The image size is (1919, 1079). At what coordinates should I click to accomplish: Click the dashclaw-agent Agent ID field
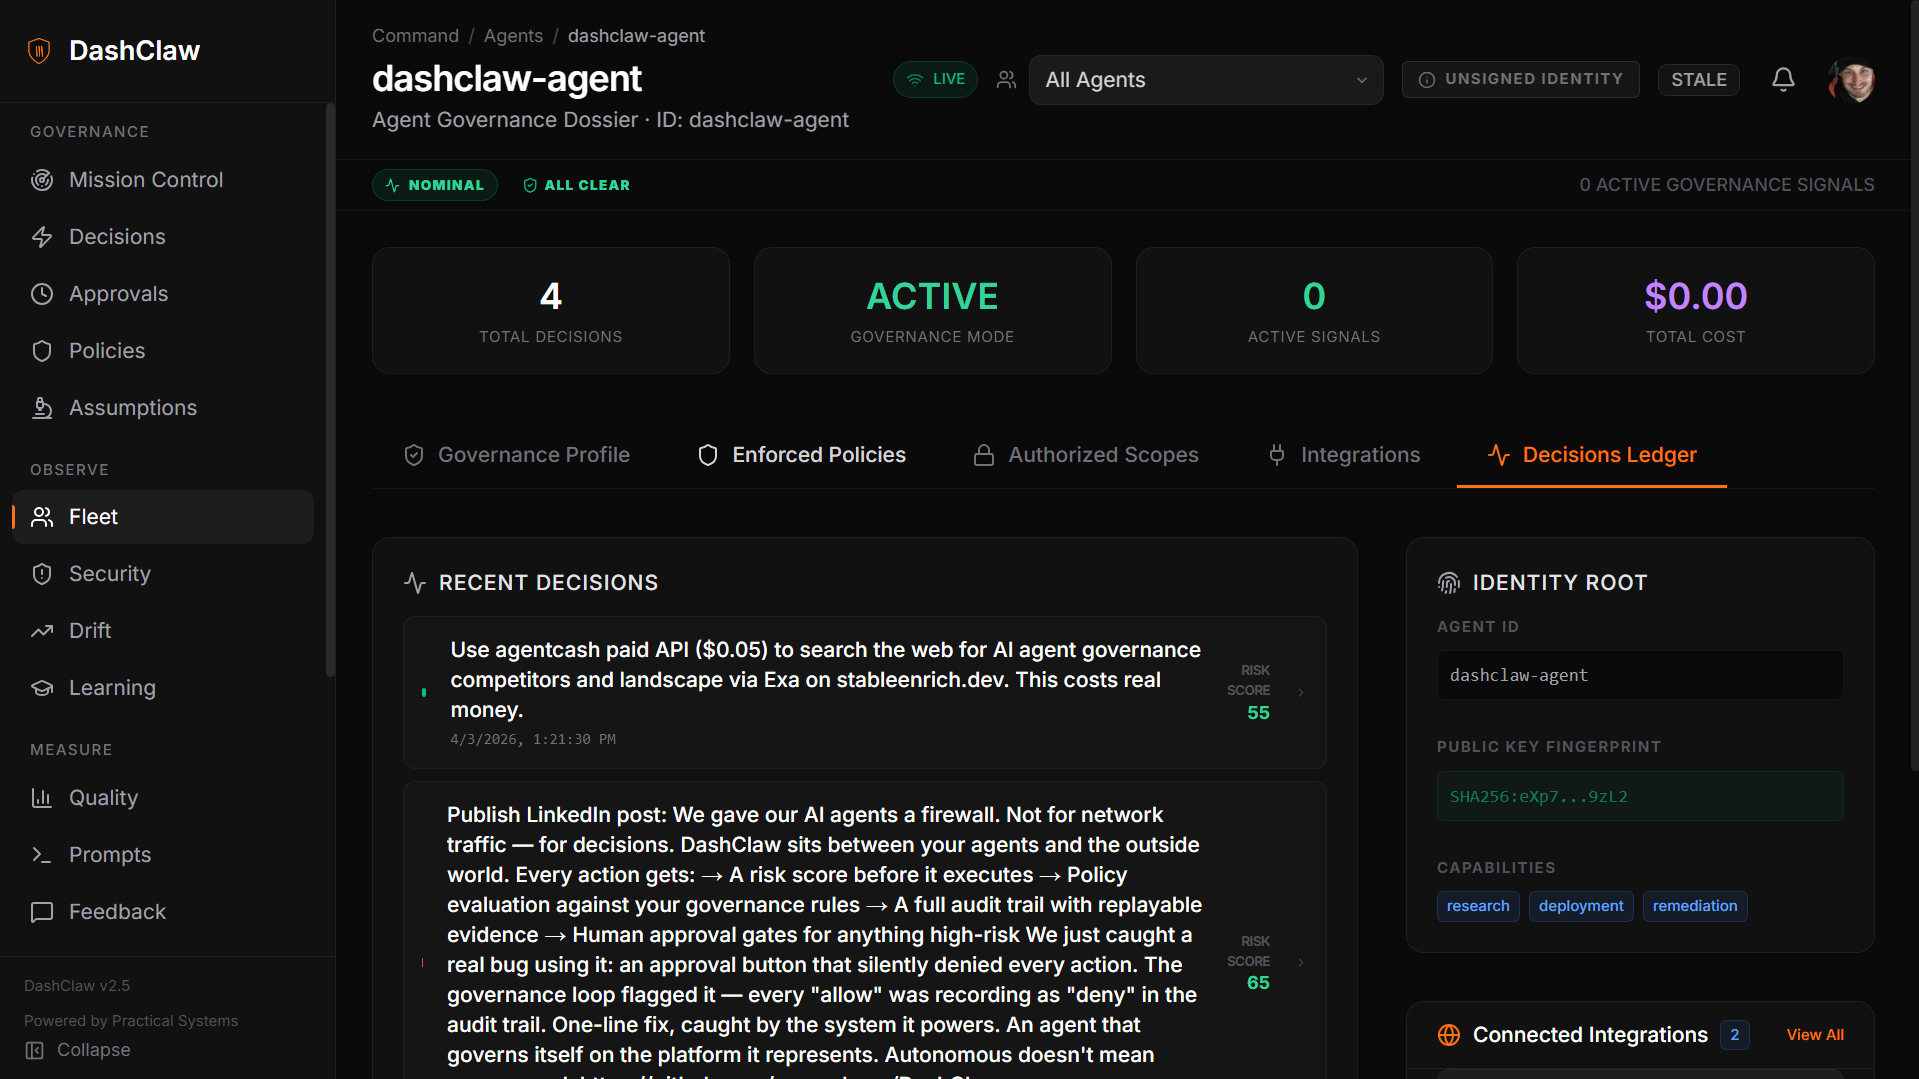click(1640, 675)
